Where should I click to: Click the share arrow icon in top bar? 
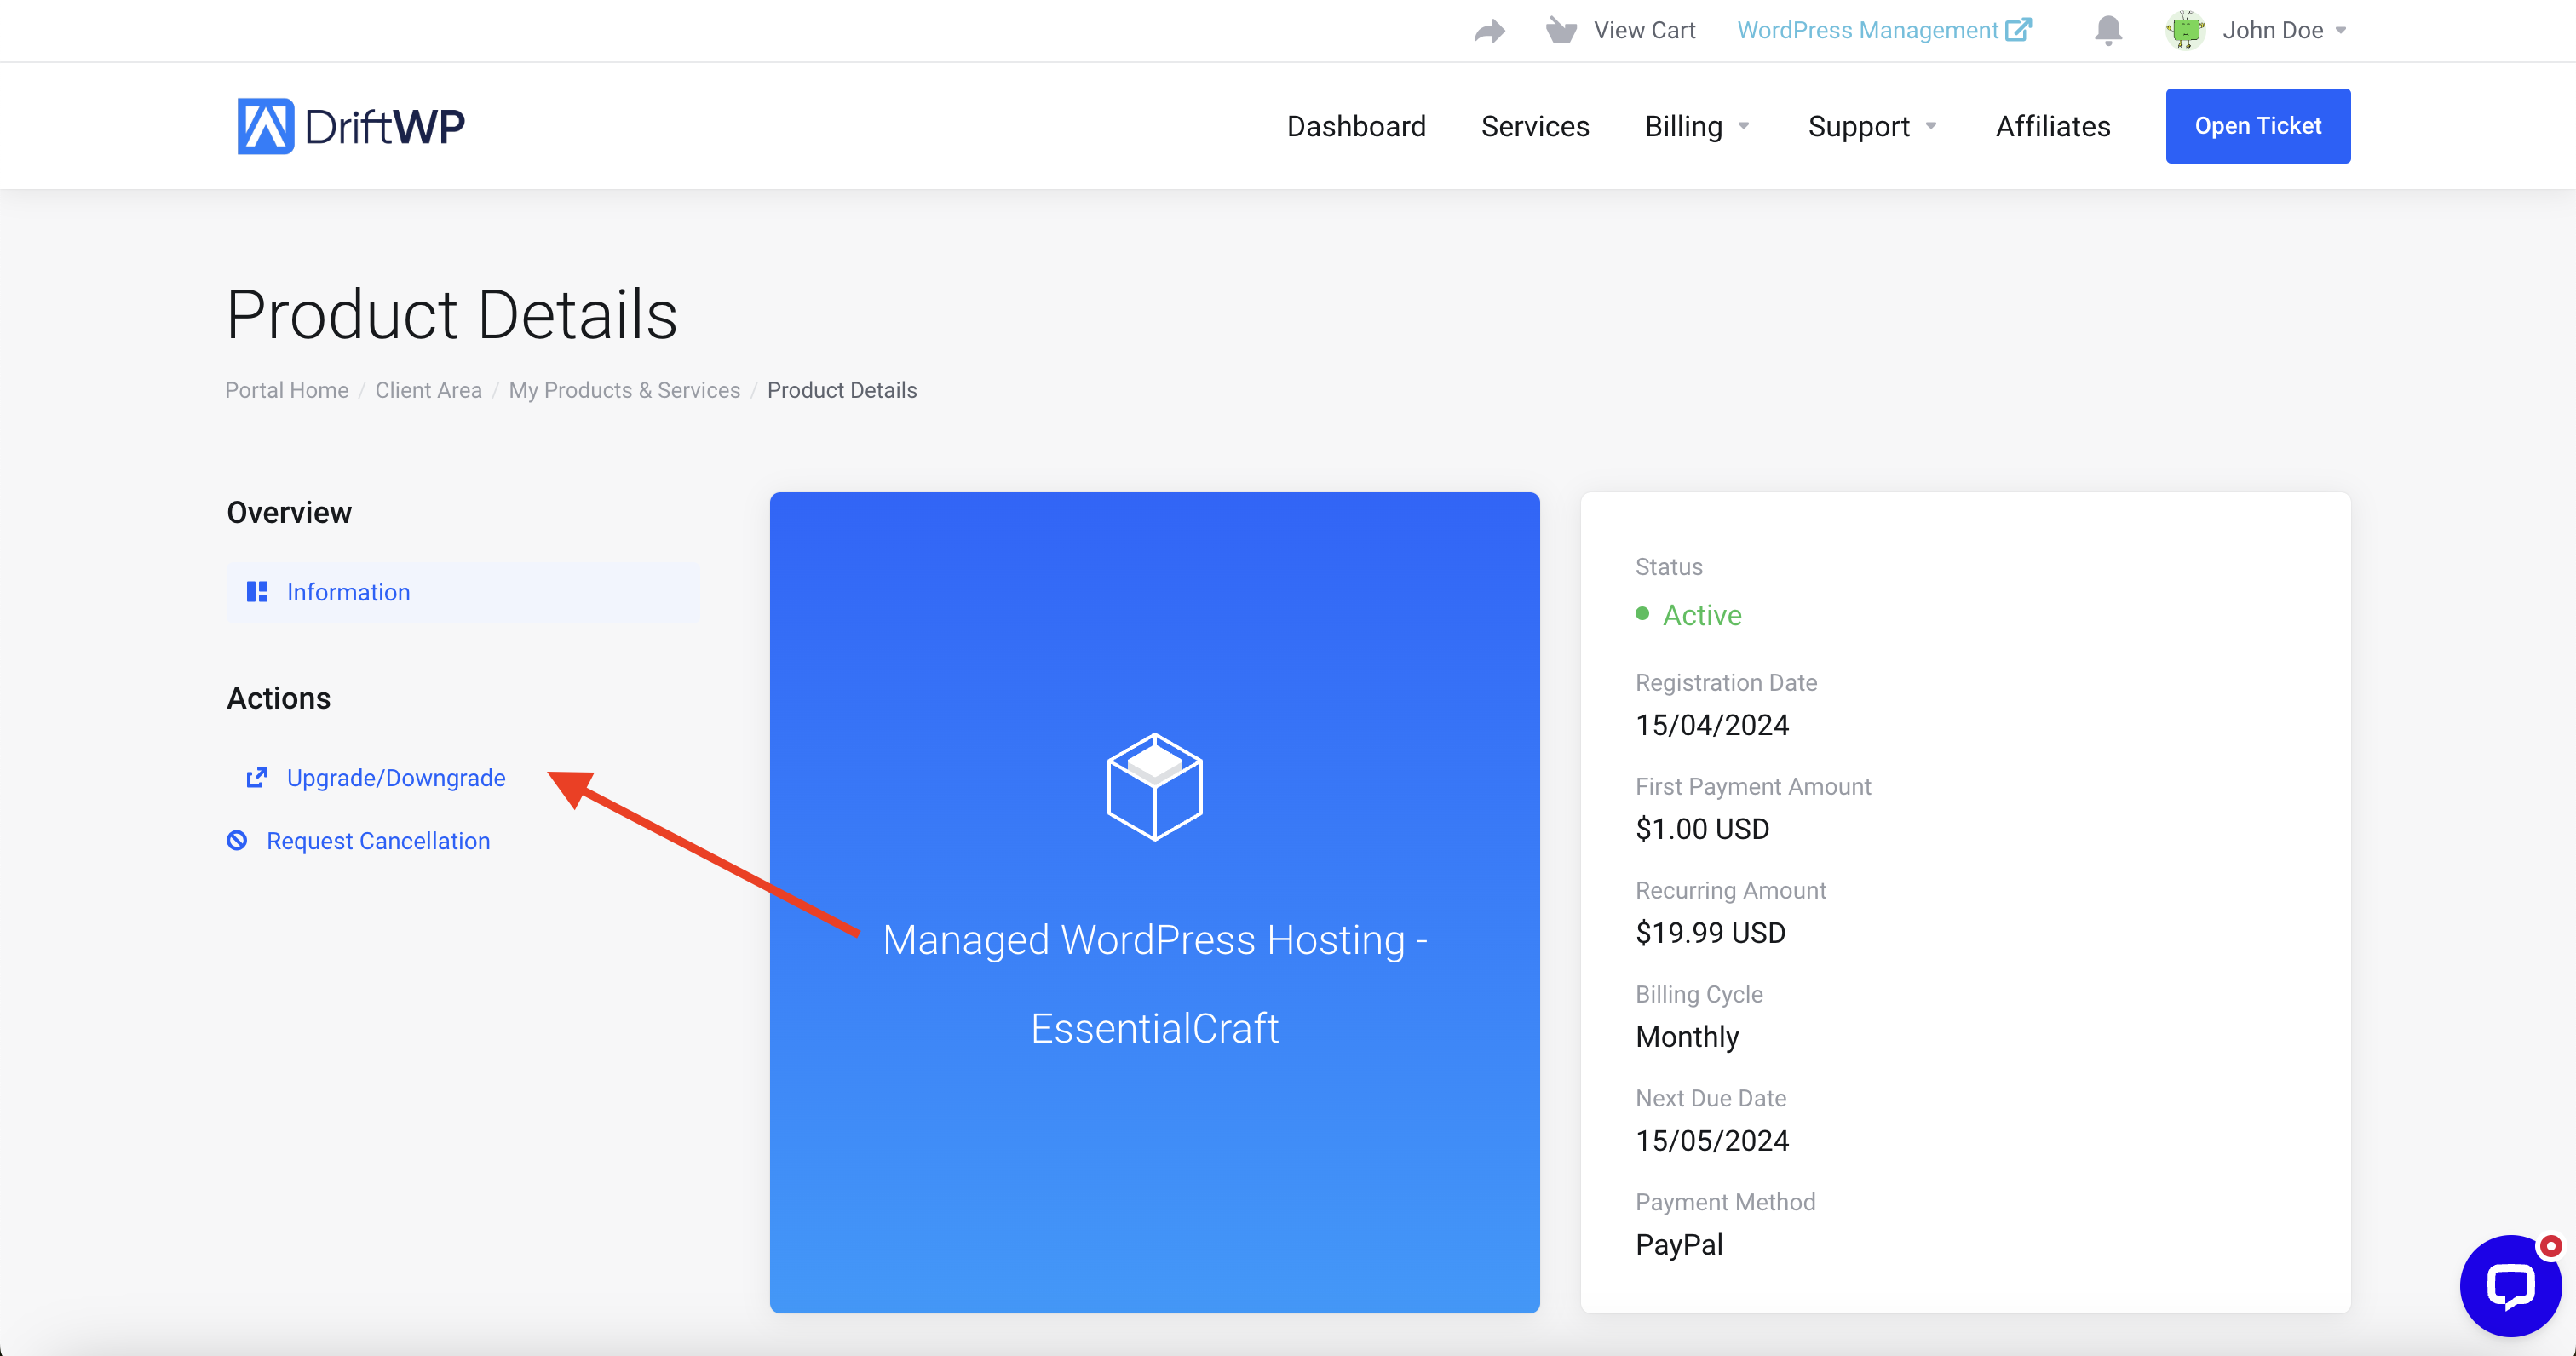pos(1489,31)
